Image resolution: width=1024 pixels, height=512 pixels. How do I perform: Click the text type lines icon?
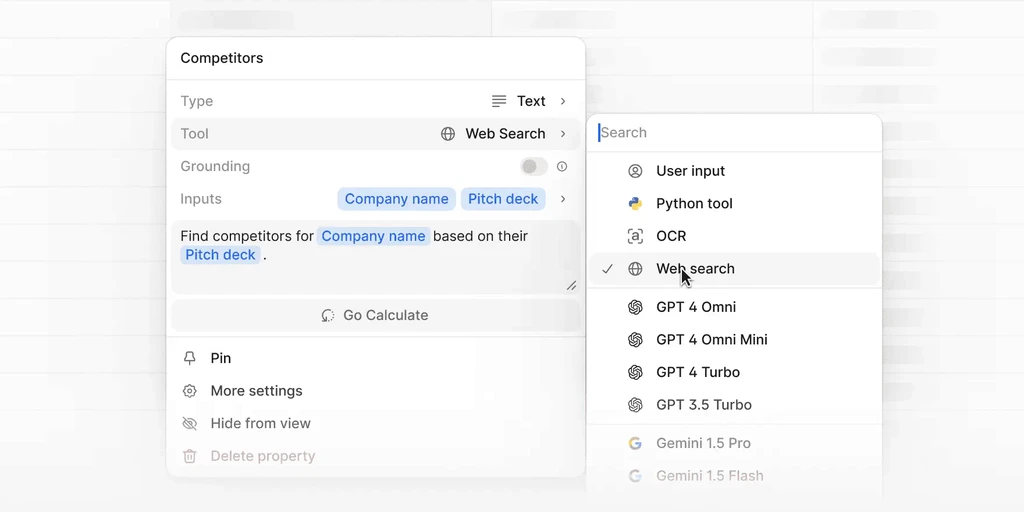point(499,101)
